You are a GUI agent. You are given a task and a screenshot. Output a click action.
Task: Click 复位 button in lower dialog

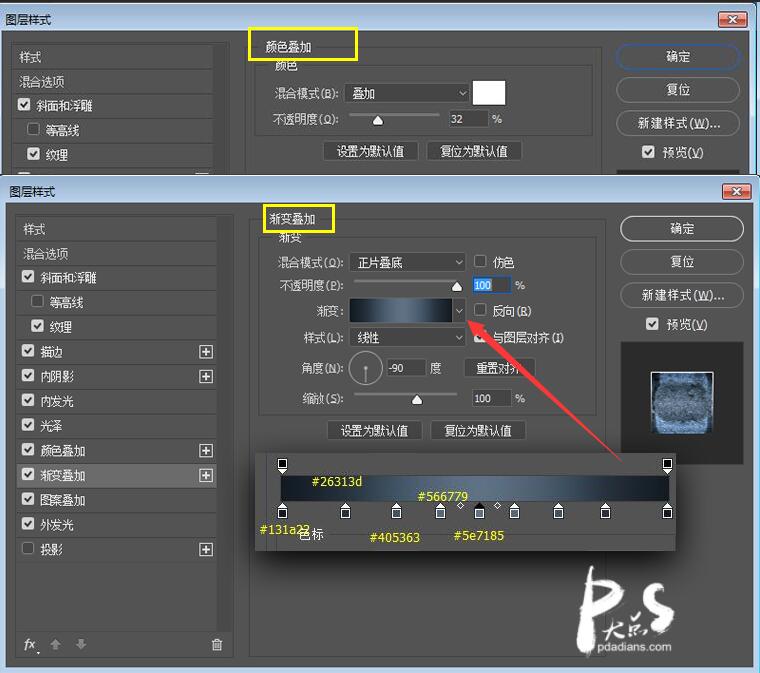(681, 262)
